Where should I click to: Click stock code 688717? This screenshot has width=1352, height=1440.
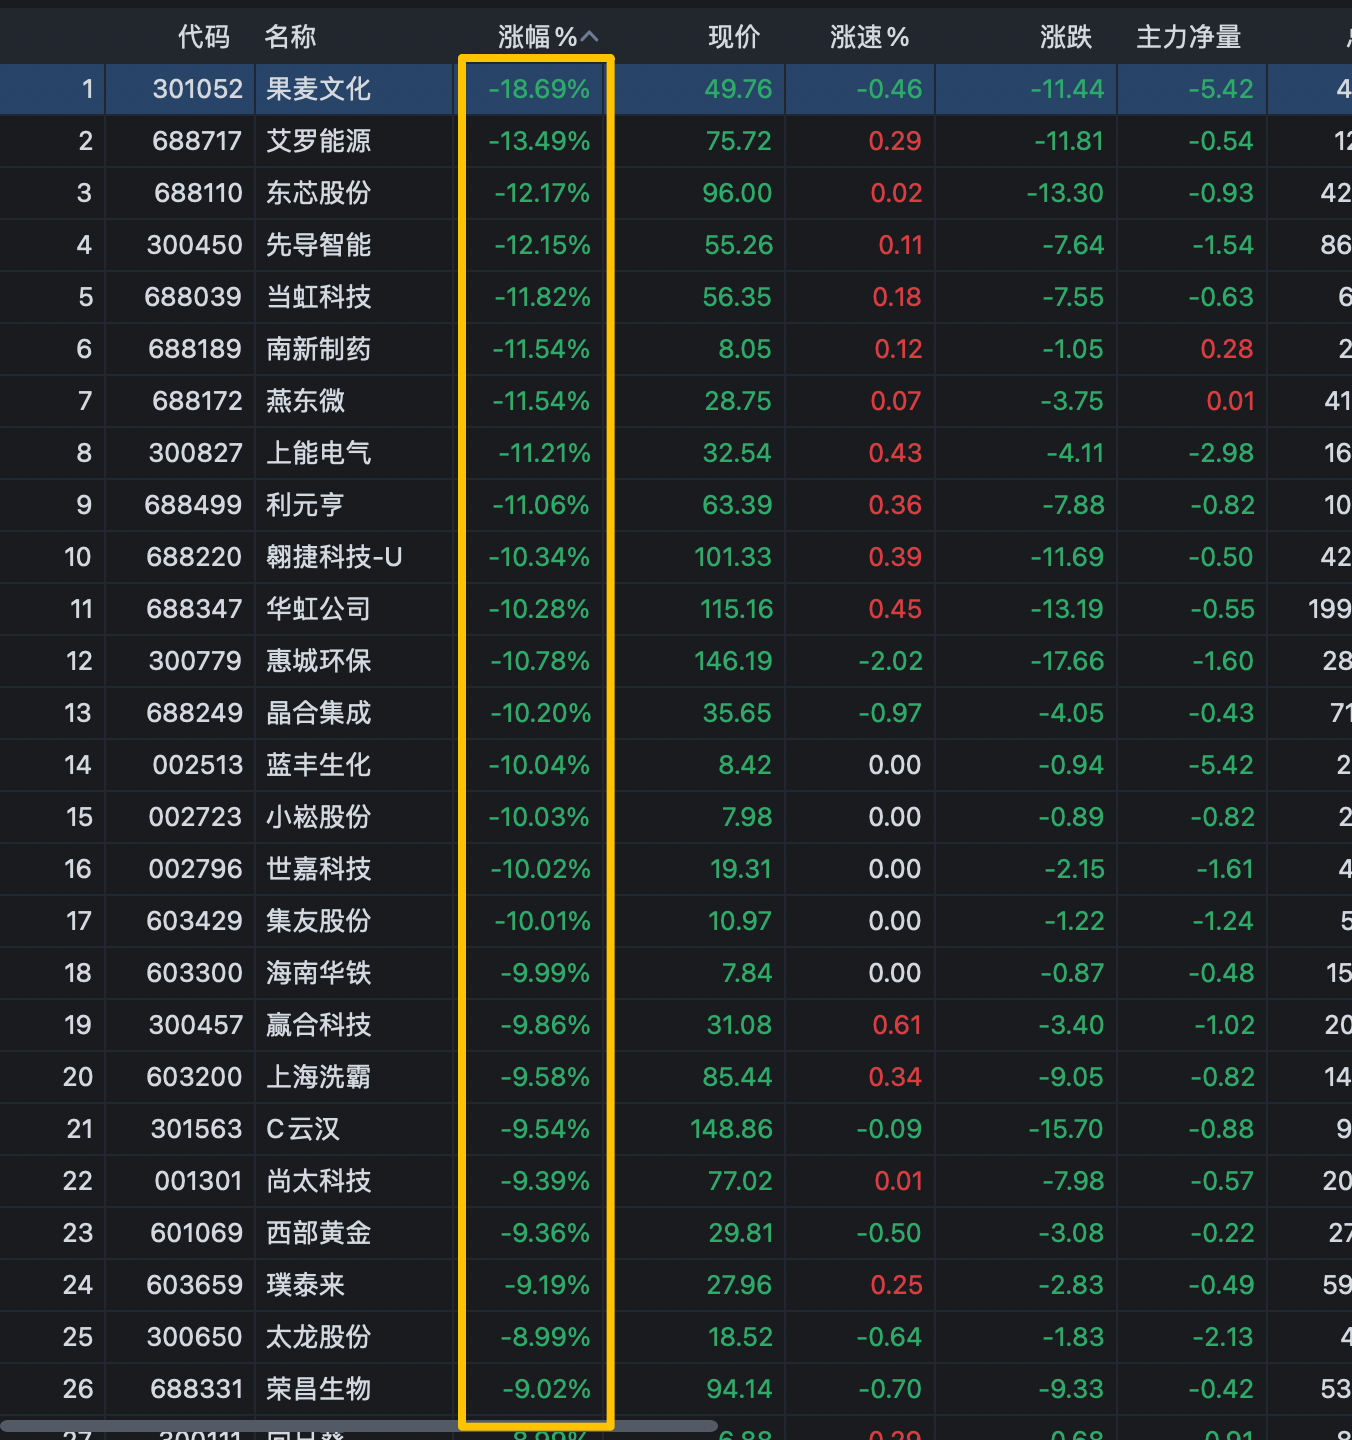coord(197,141)
